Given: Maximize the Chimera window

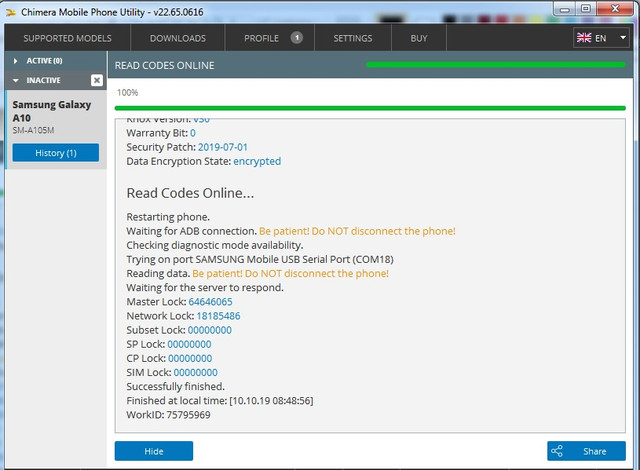Looking at the screenshot, I should point(586,9).
